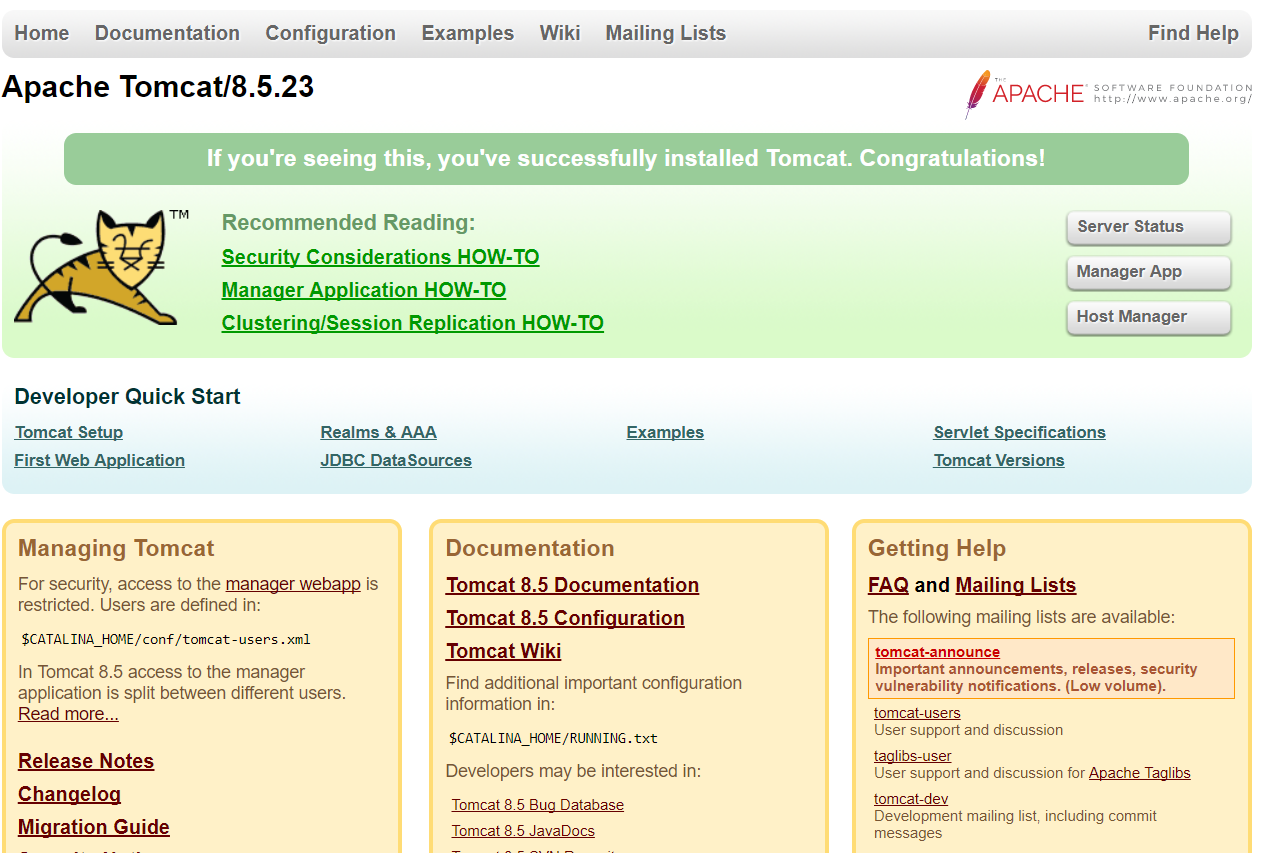1265x853 pixels.
Task: Open the First Web Application link
Action: [100, 460]
